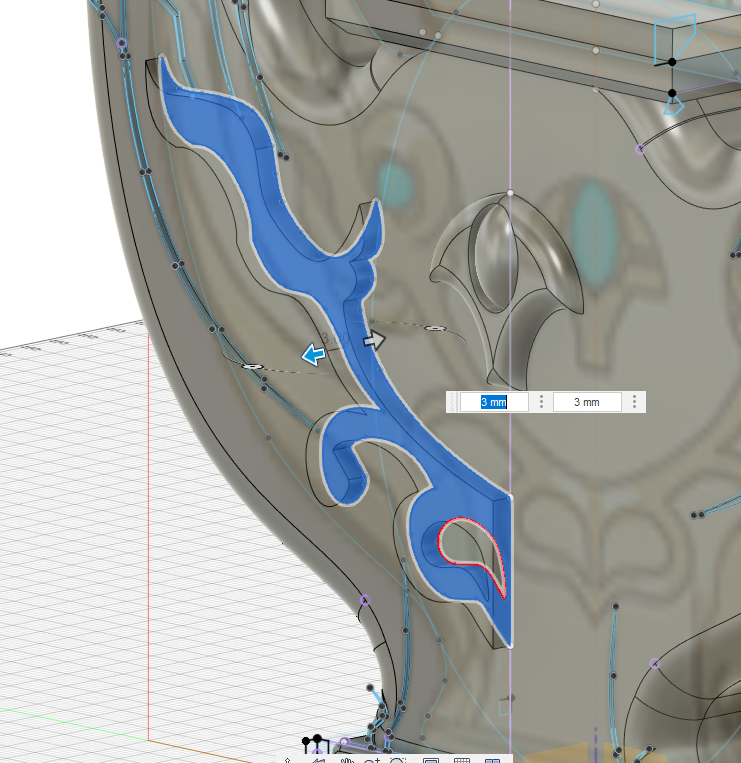This screenshot has width=741, height=763.
Task: Open the Viewports layout icon
Action: click(x=492, y=760)
